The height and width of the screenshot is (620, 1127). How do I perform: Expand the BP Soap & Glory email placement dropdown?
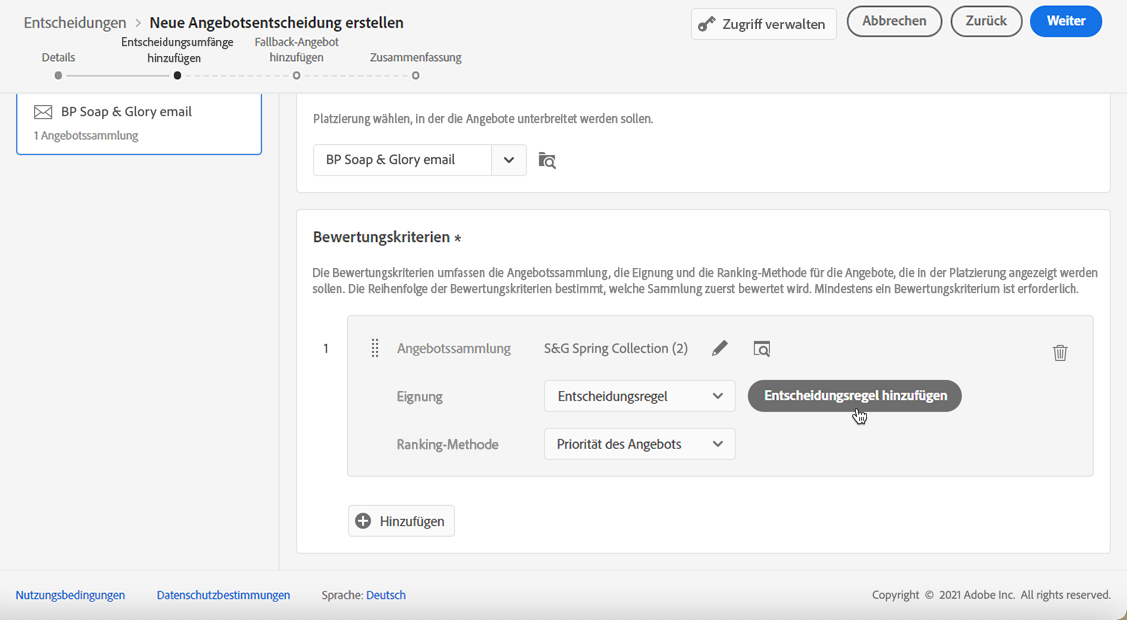coord(508,160)
